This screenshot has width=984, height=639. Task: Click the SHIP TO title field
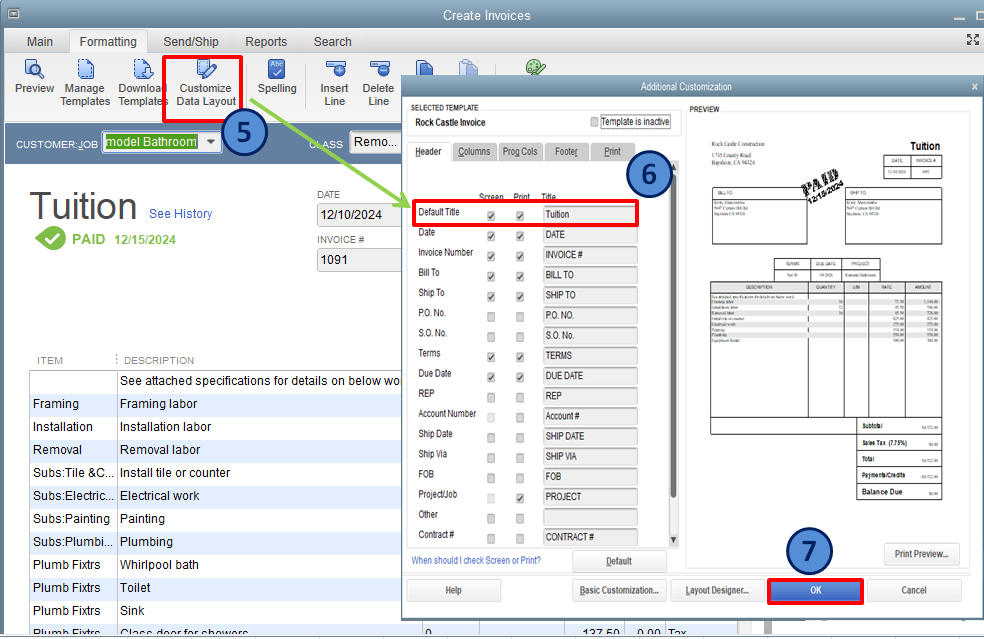pyautogui.click(x=591, y=295)
